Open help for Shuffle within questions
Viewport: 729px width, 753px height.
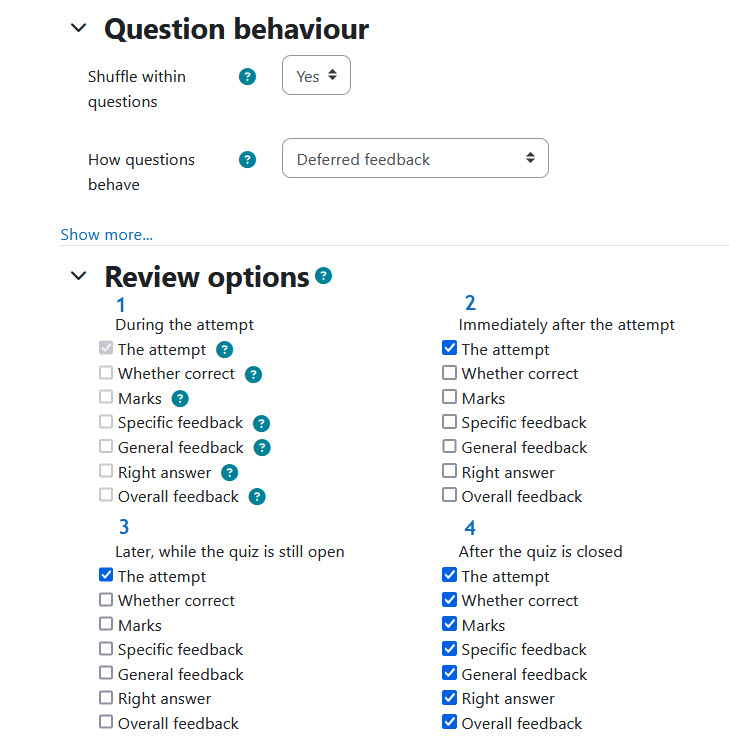coord(247,76)
